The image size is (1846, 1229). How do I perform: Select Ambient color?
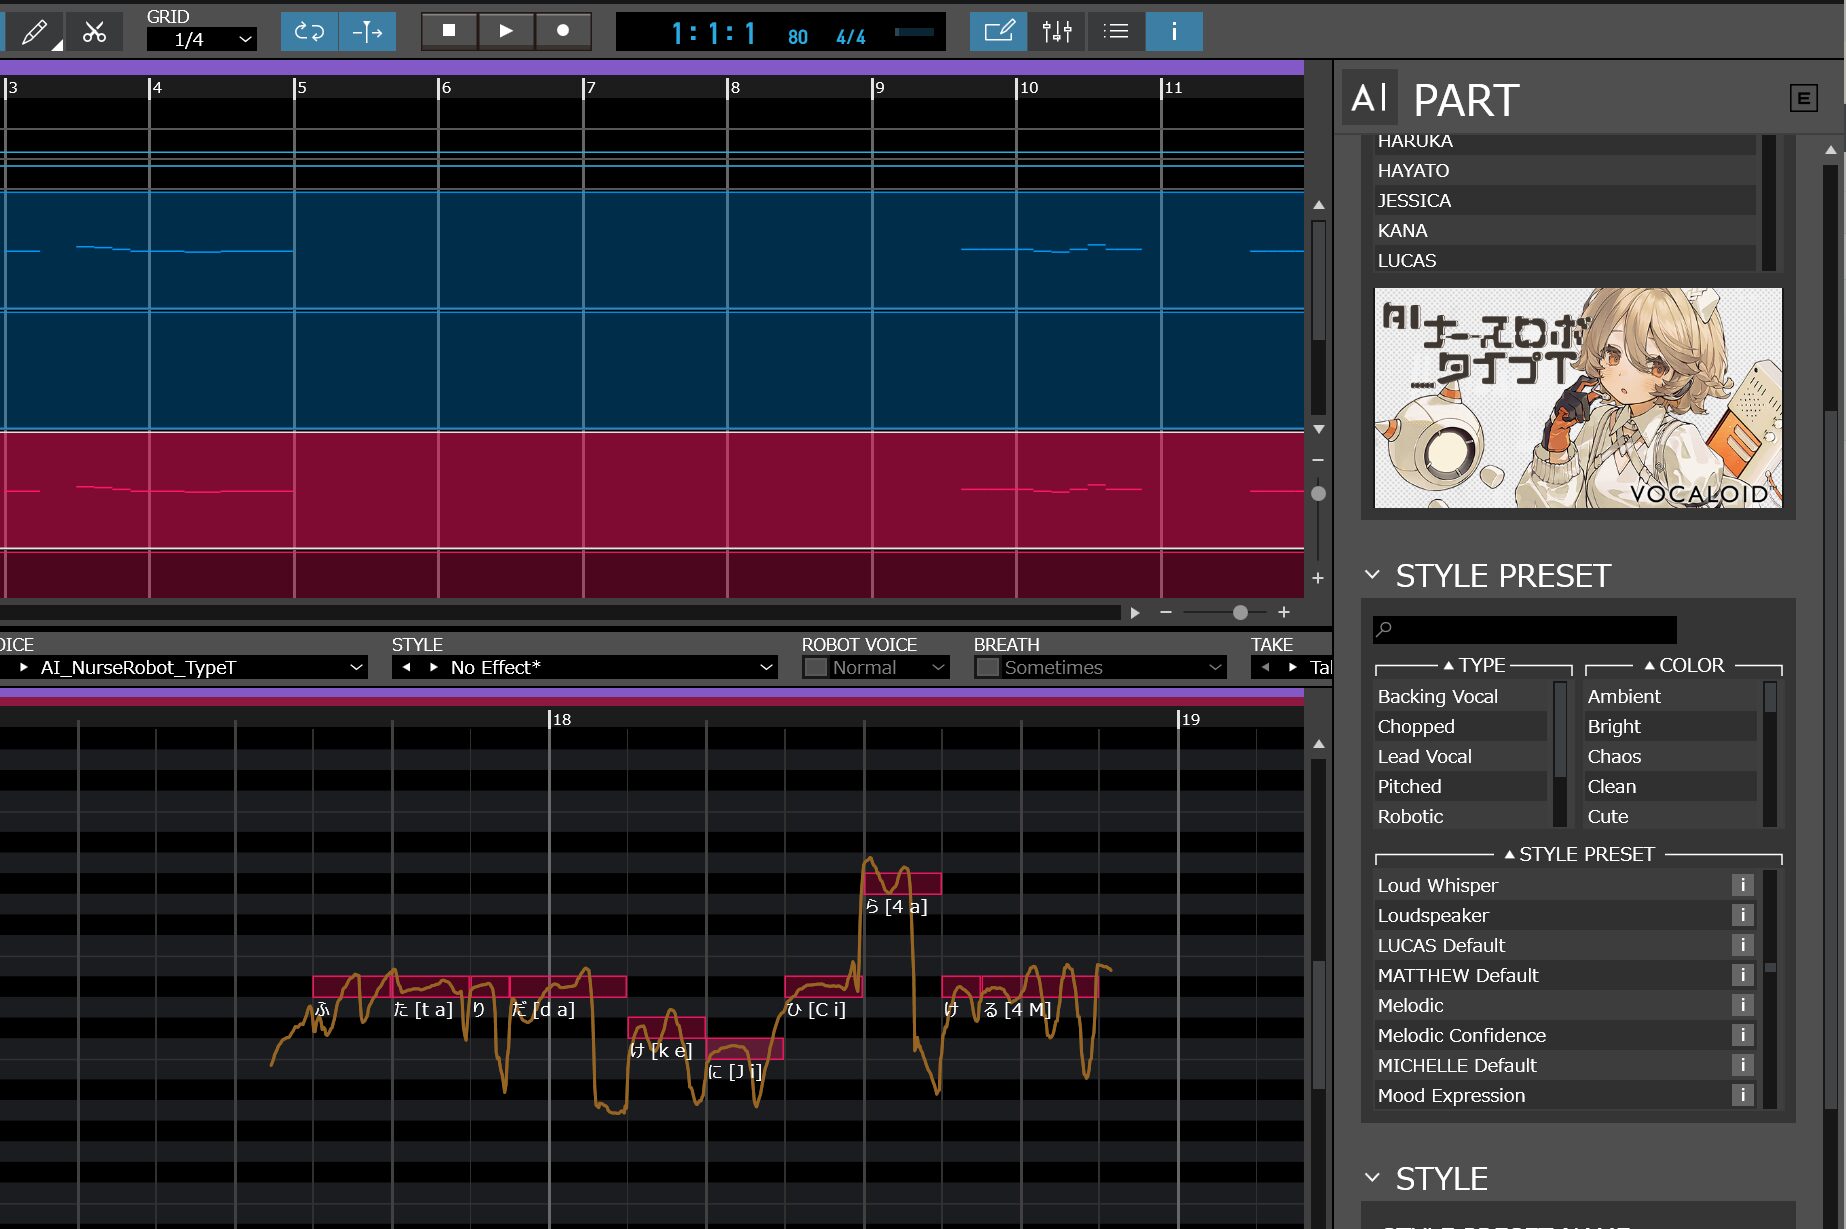click(1670, 697)
